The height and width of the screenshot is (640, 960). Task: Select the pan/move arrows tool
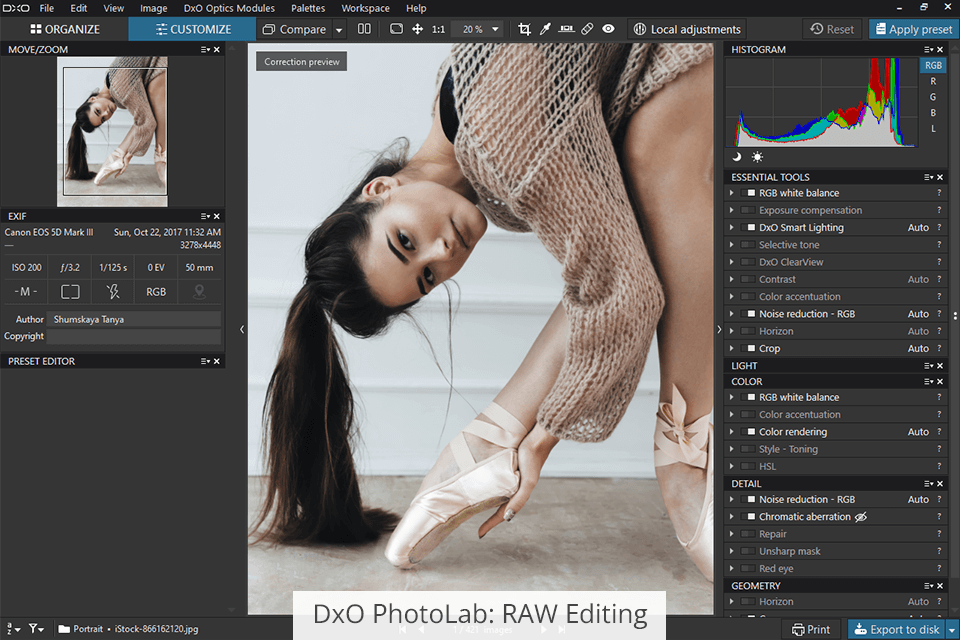point(418,29)
